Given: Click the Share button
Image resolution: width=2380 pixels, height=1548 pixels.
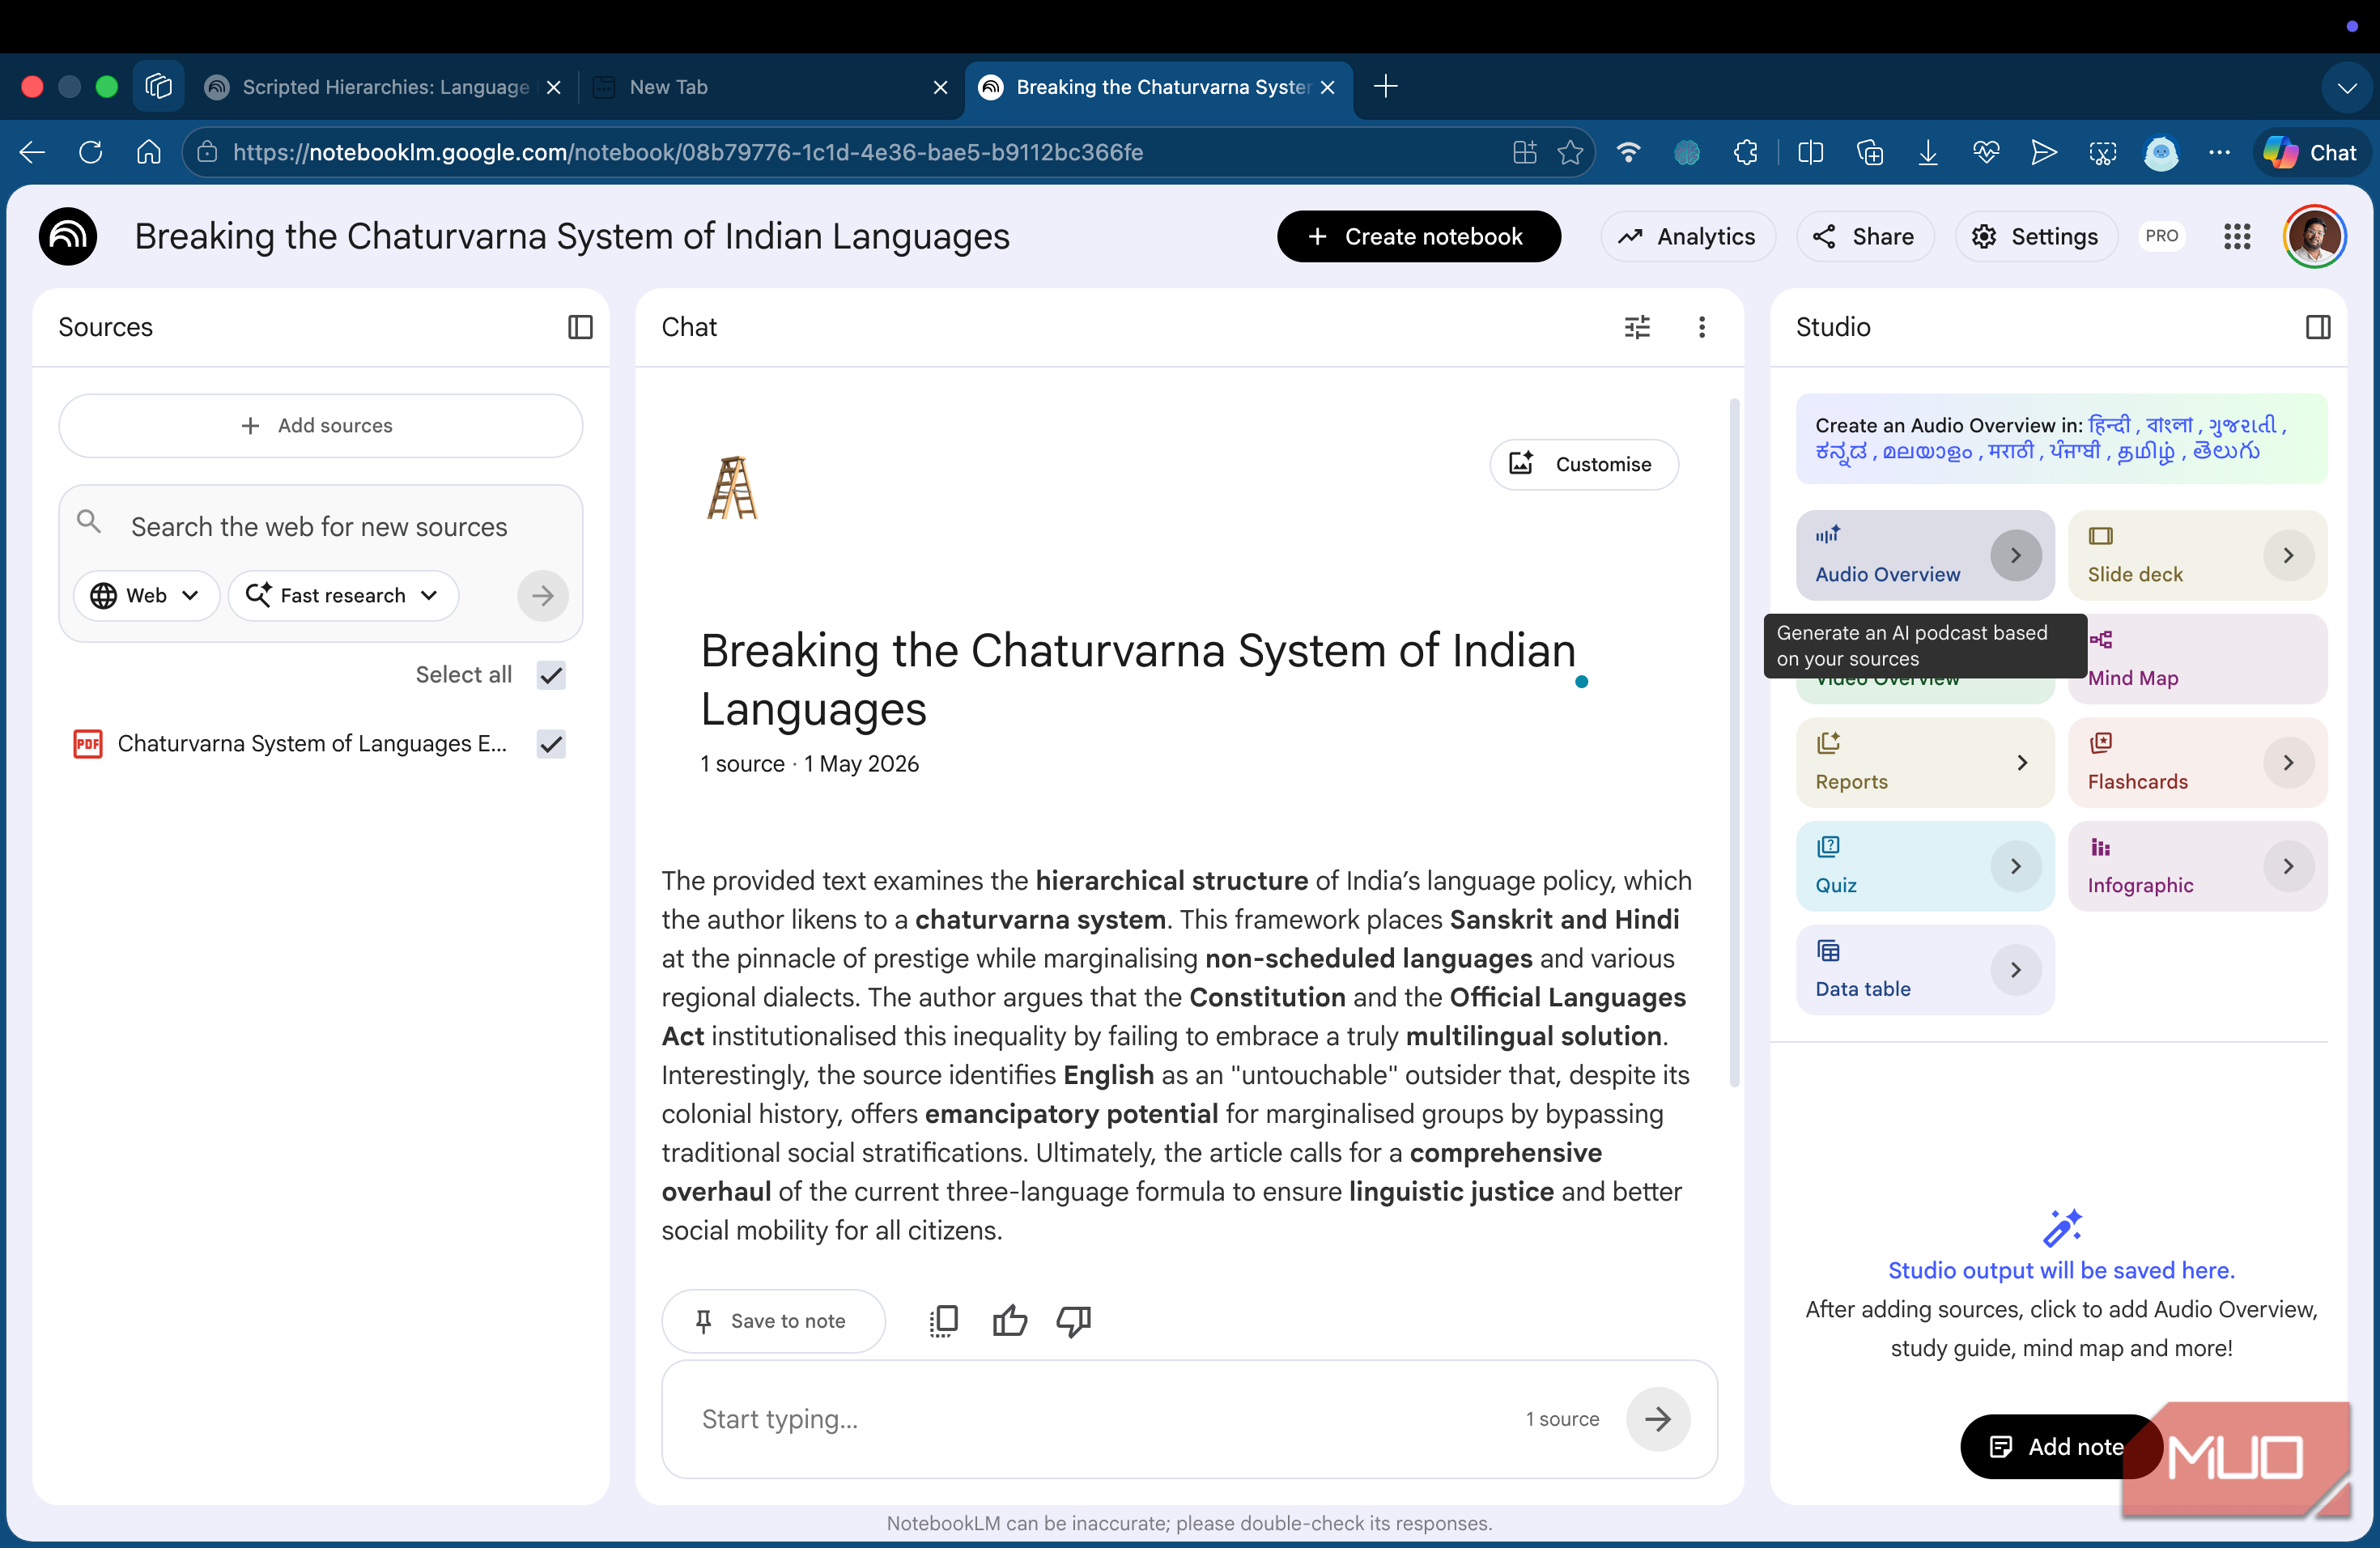Looking at the screenshot, I should (x=1865, y=236).
